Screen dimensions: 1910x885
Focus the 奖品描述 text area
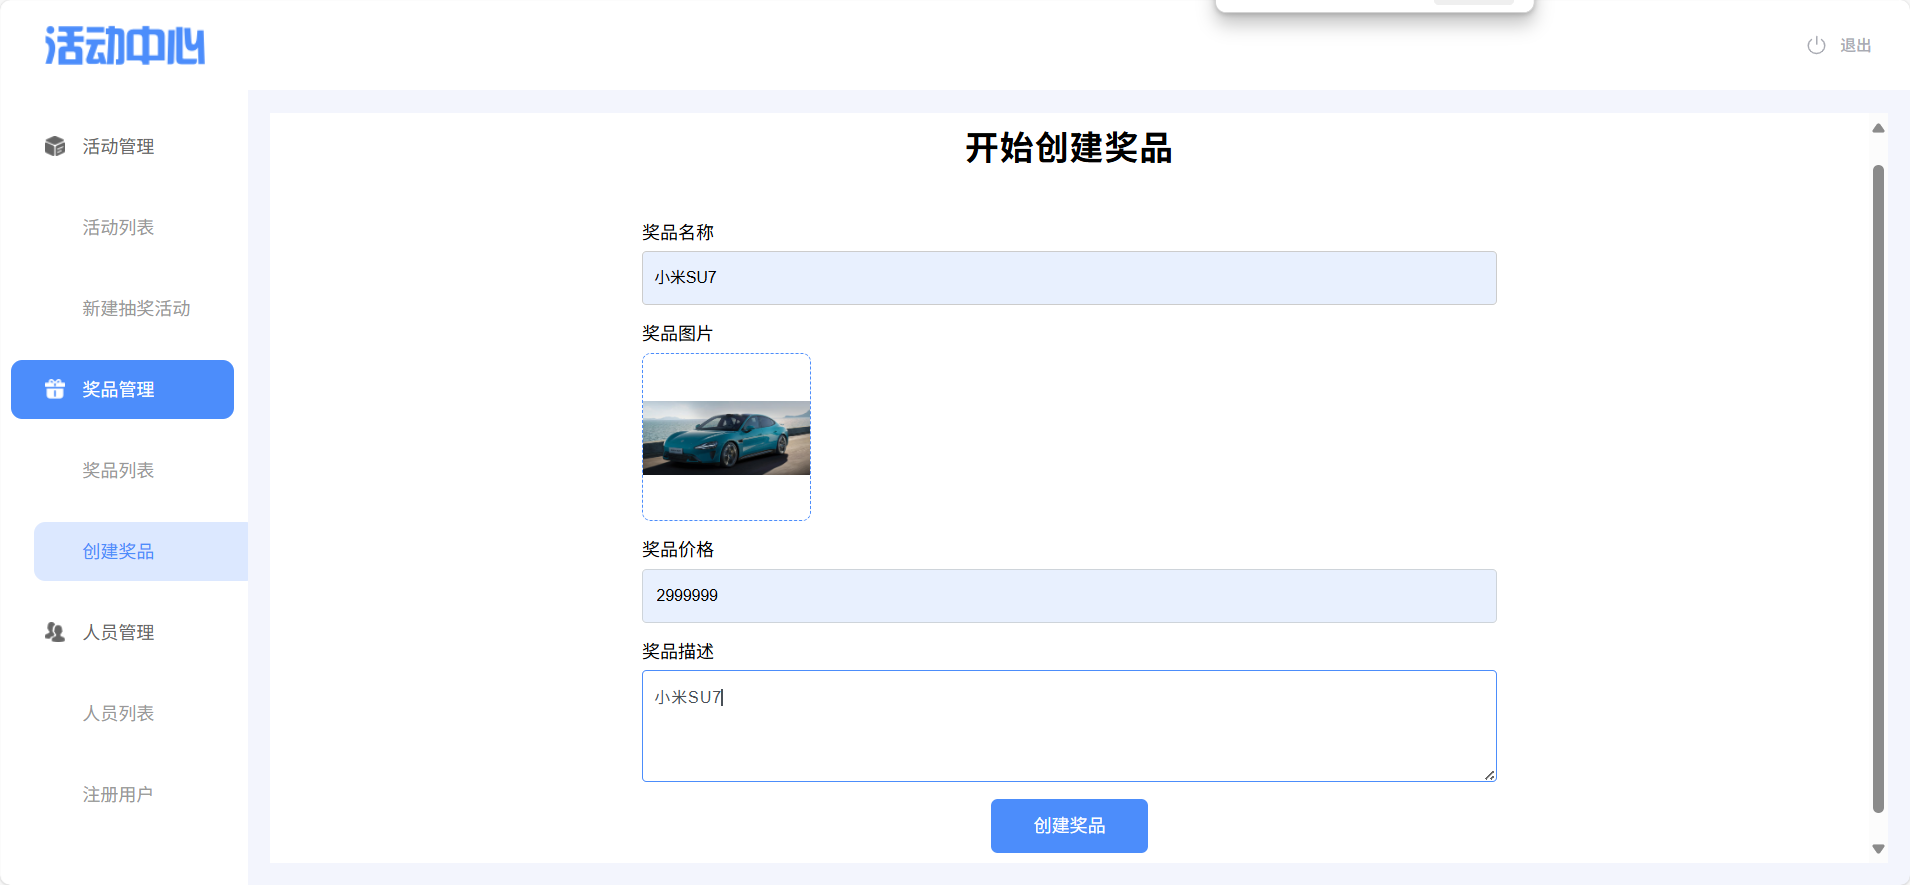1069,726
